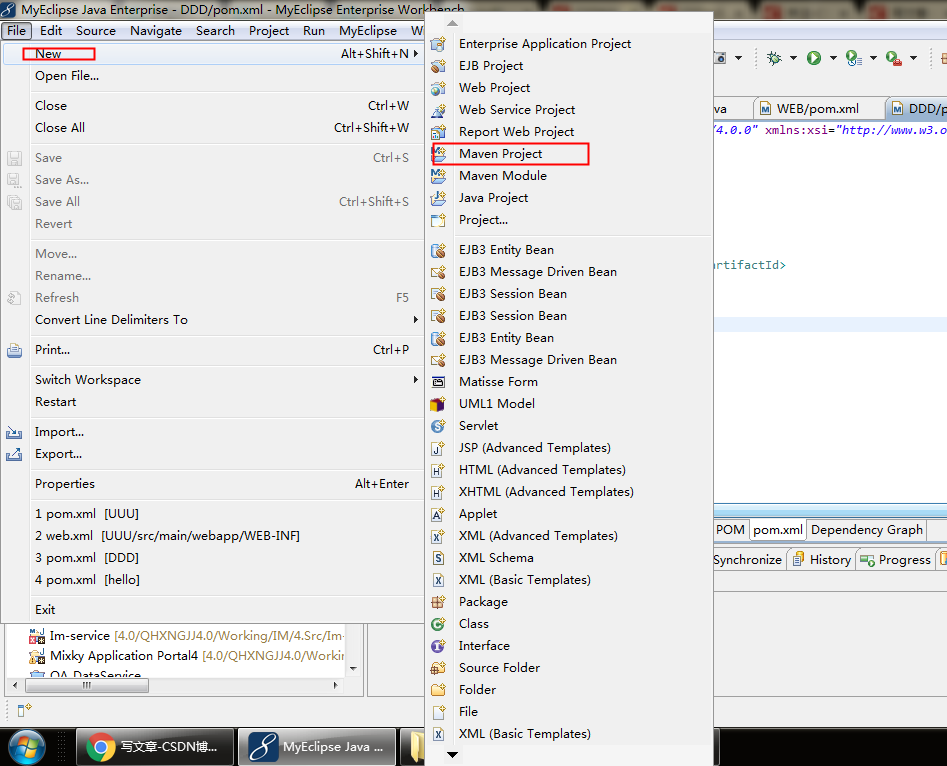Open the MyEclipse menu
Screen dimensions: 947x766
368,31
